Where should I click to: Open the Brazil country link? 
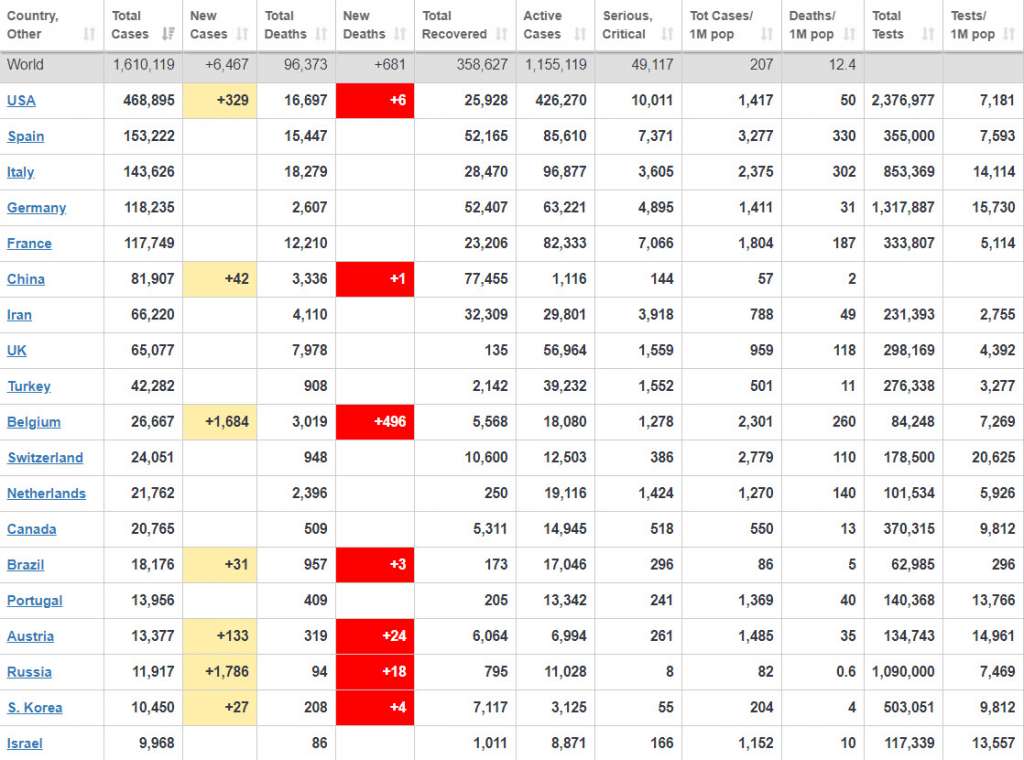coord(25,565)
